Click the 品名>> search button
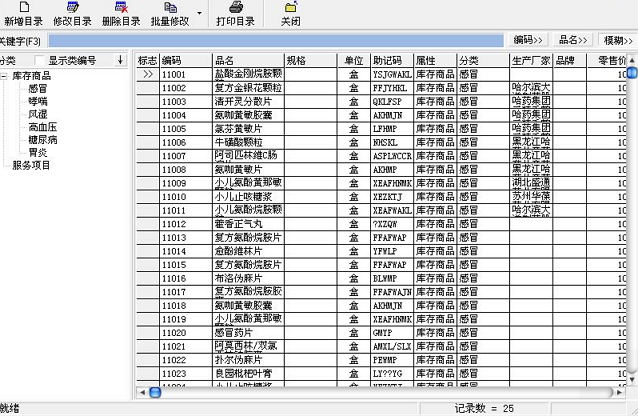Viewport: 638px width, 416px height. [x=573, y=40]
